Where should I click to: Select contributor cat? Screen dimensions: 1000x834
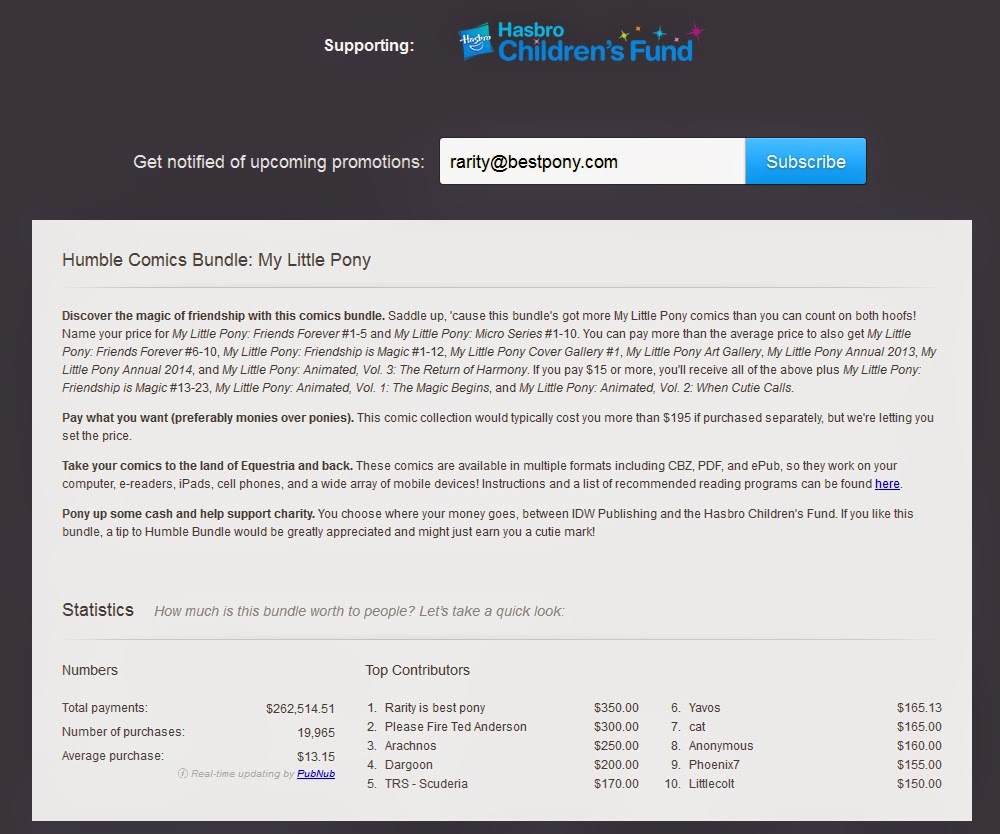[x=697, y=727]
